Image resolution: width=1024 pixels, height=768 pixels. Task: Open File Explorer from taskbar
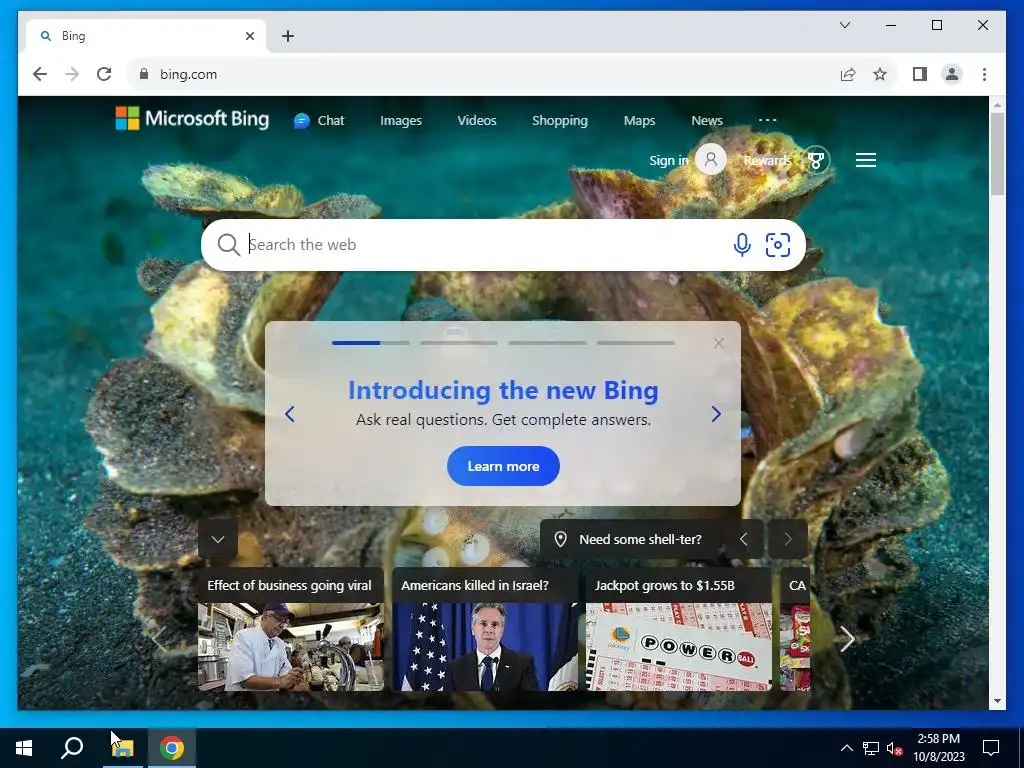click(x=122, y=748)
